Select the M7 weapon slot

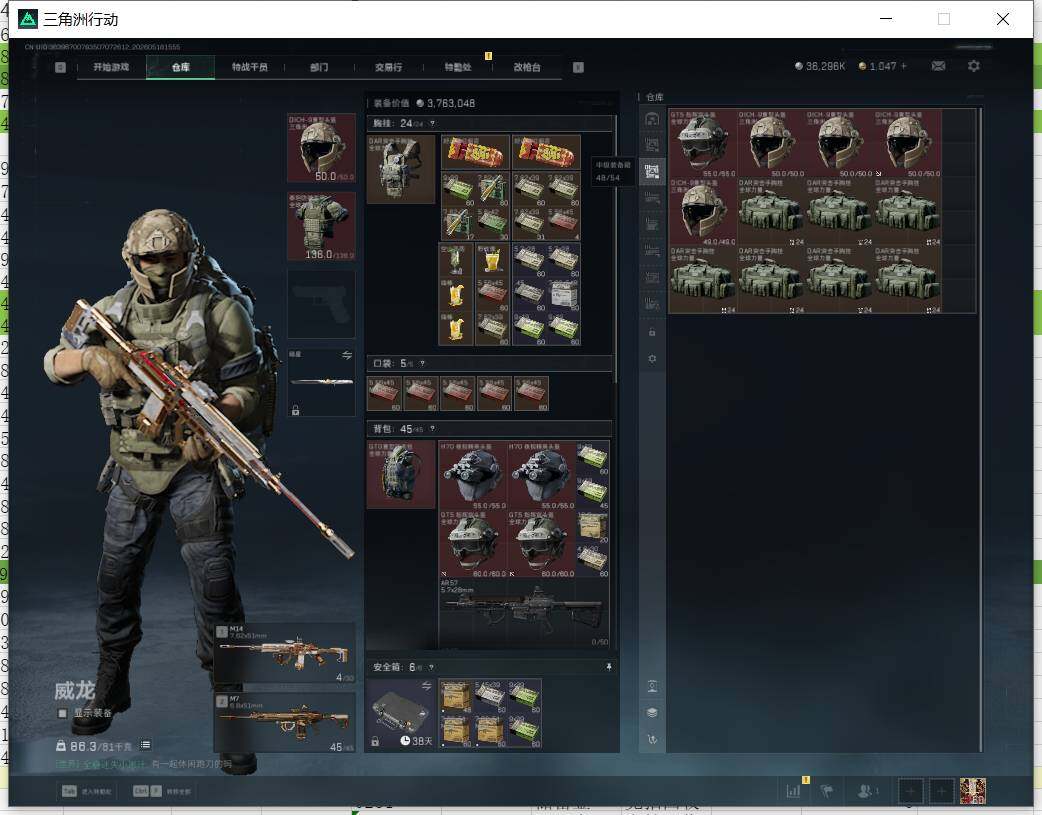point(284,722)
